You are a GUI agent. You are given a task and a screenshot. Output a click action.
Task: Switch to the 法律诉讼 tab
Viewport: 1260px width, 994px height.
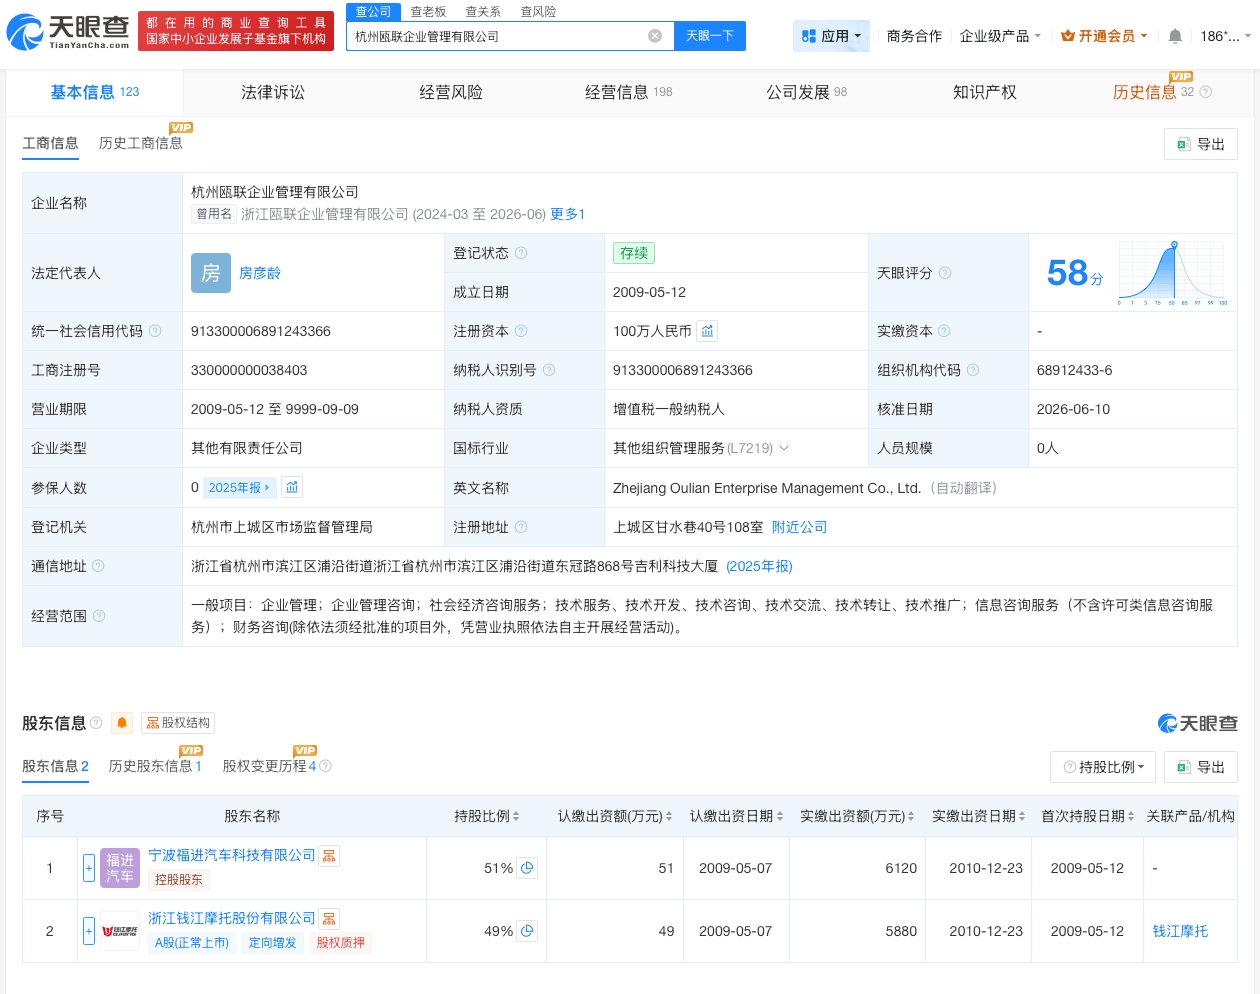pos(273,92)
